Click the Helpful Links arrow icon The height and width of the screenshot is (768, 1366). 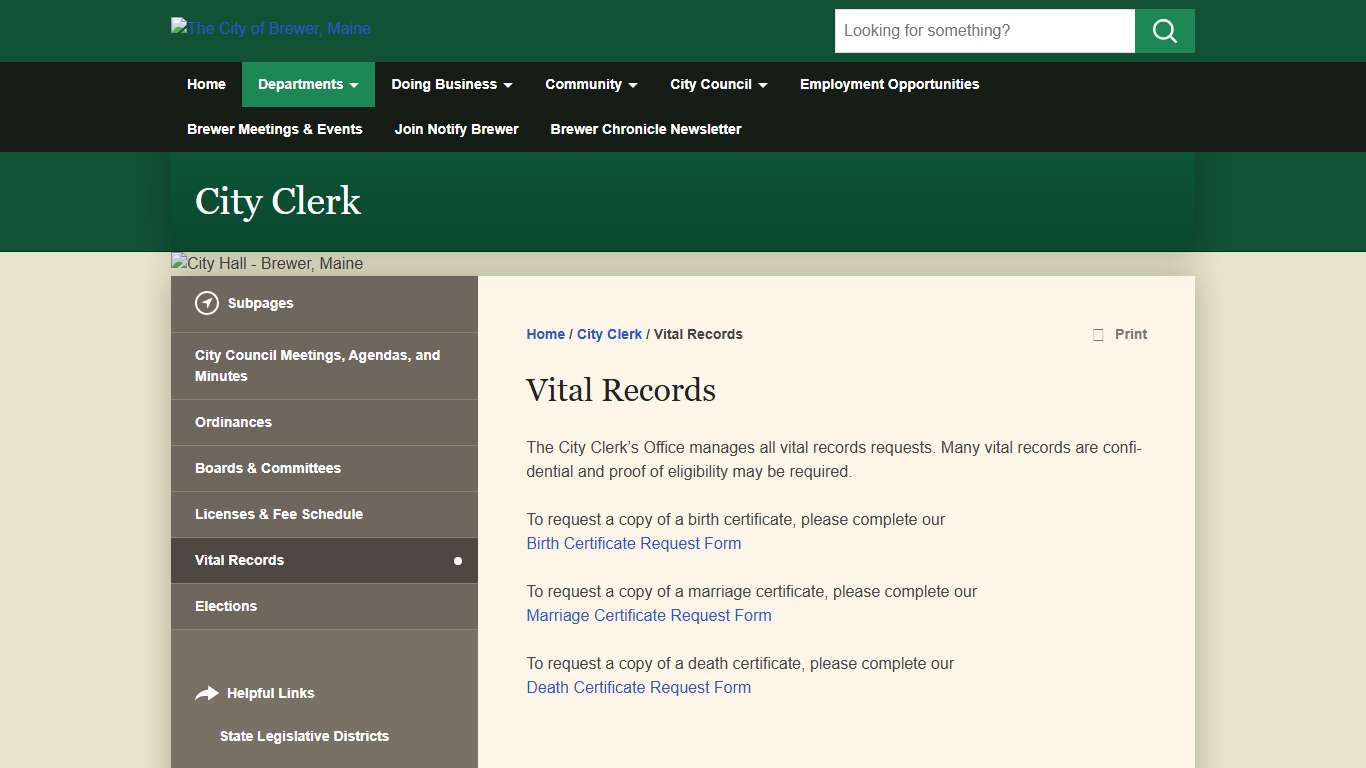(x=207, y=692)
